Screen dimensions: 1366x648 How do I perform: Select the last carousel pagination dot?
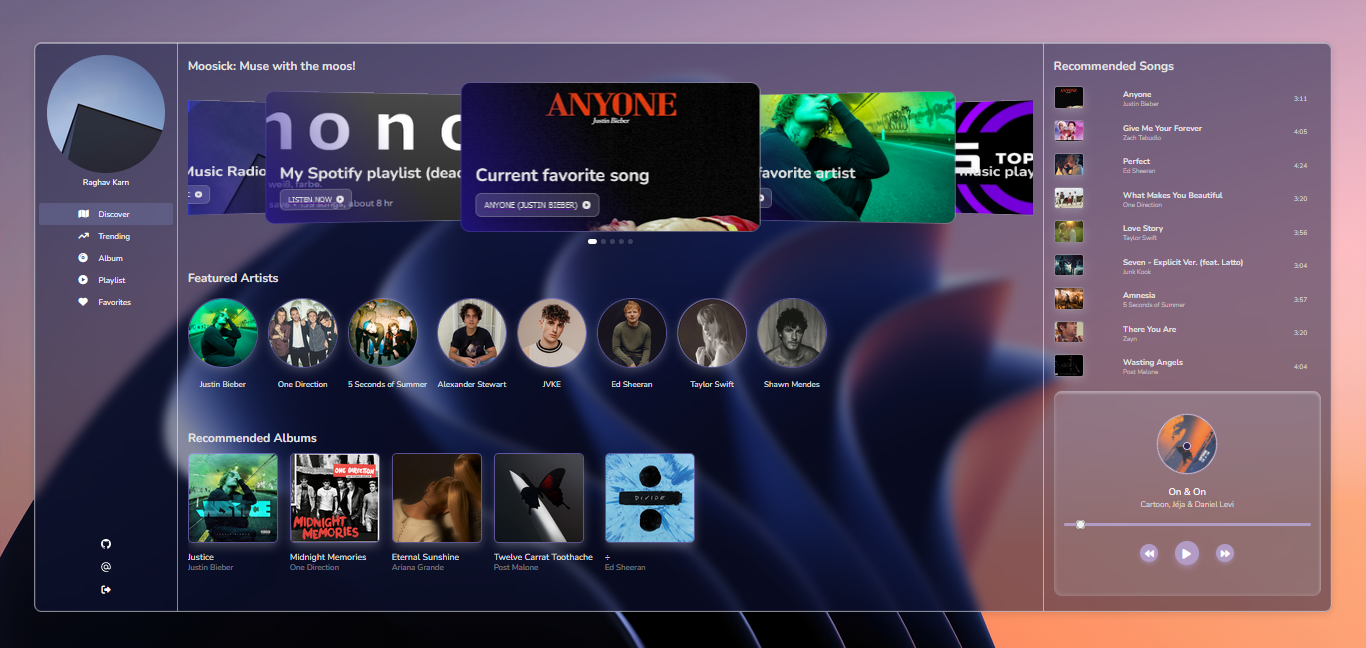point(630,241)
